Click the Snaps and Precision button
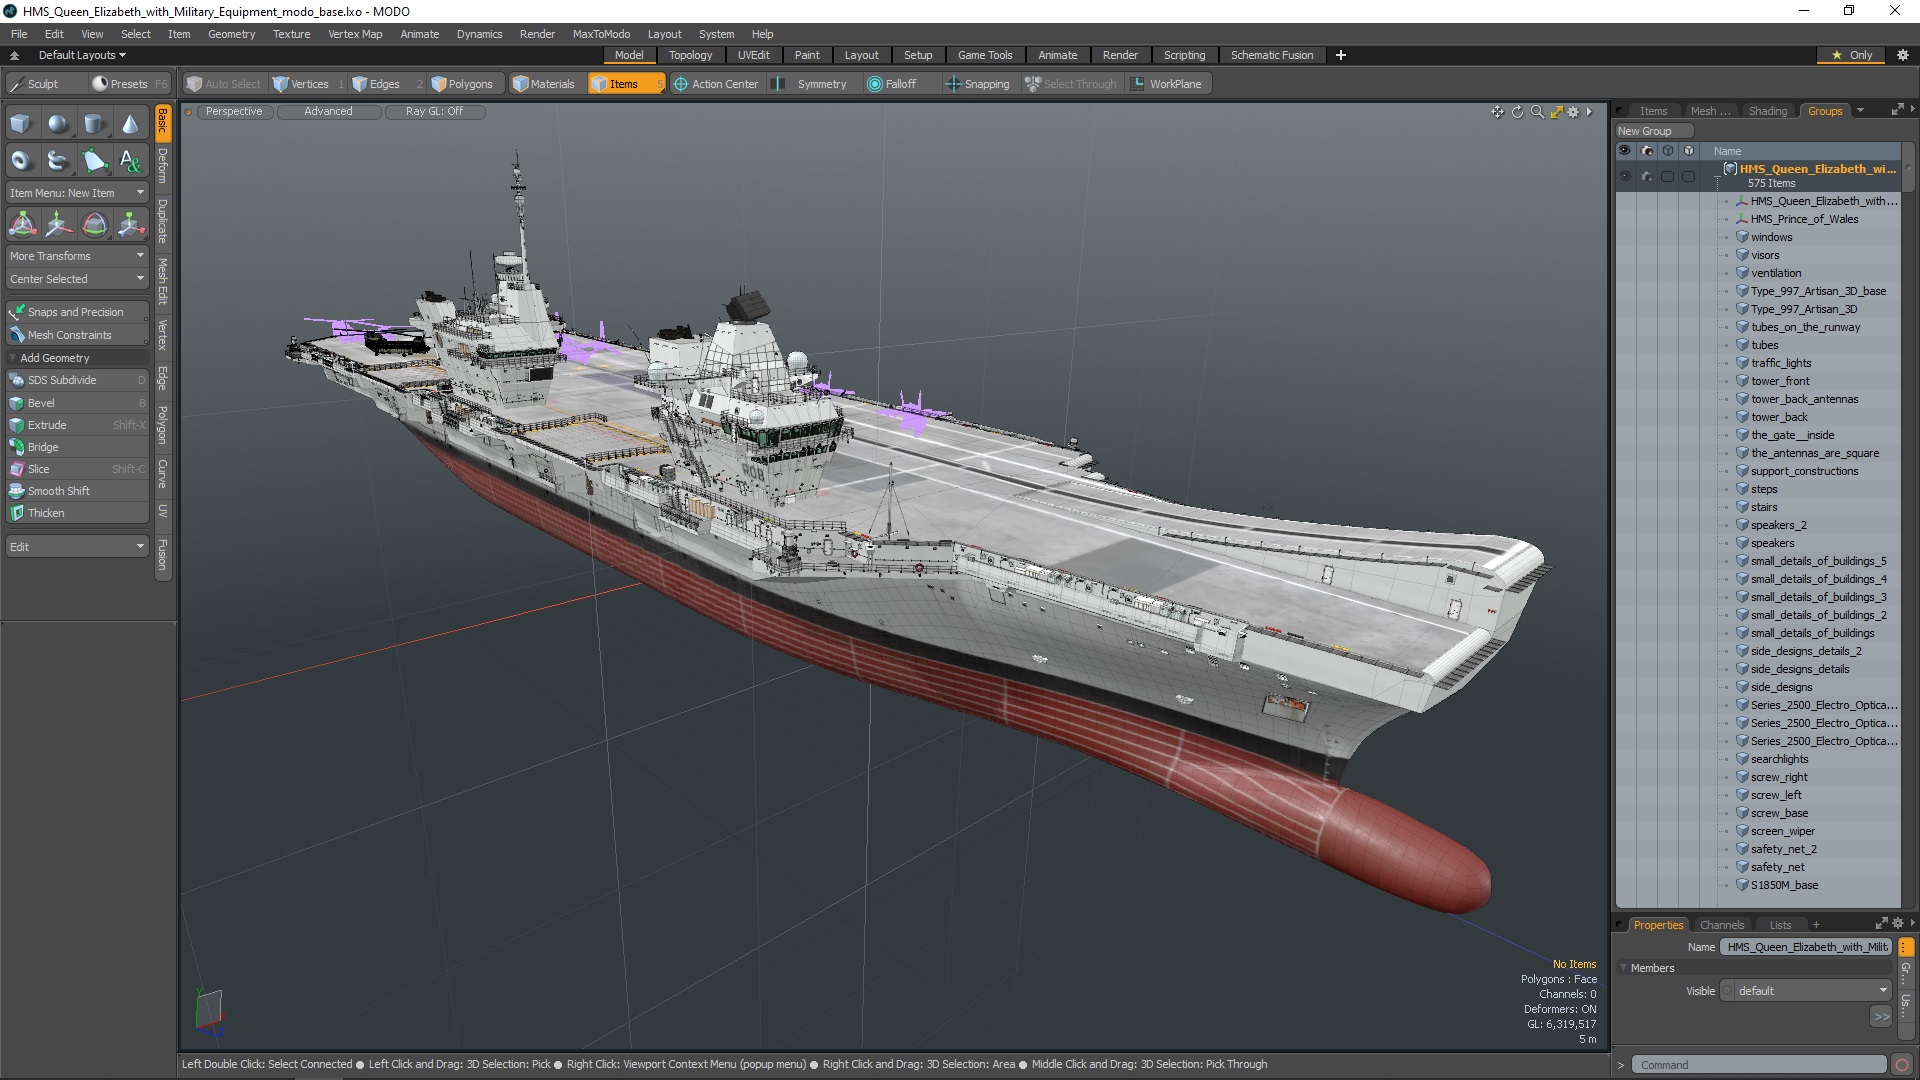Screen dimensions: 1920x1080 (77, 312)
